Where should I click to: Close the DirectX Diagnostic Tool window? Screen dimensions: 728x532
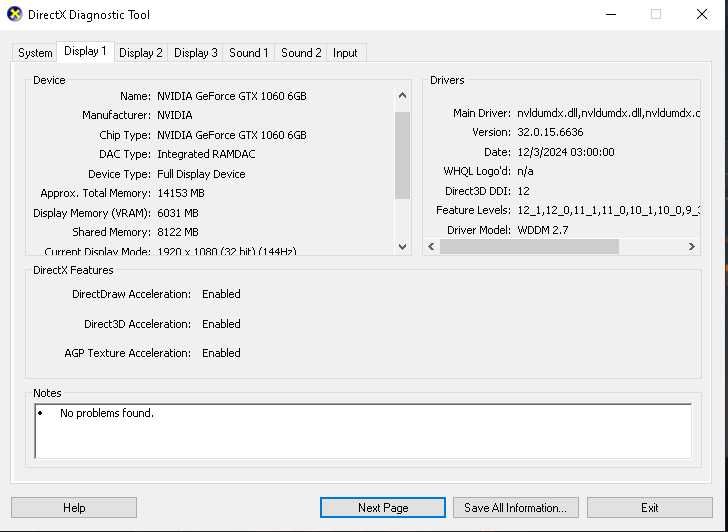point(702,14)
